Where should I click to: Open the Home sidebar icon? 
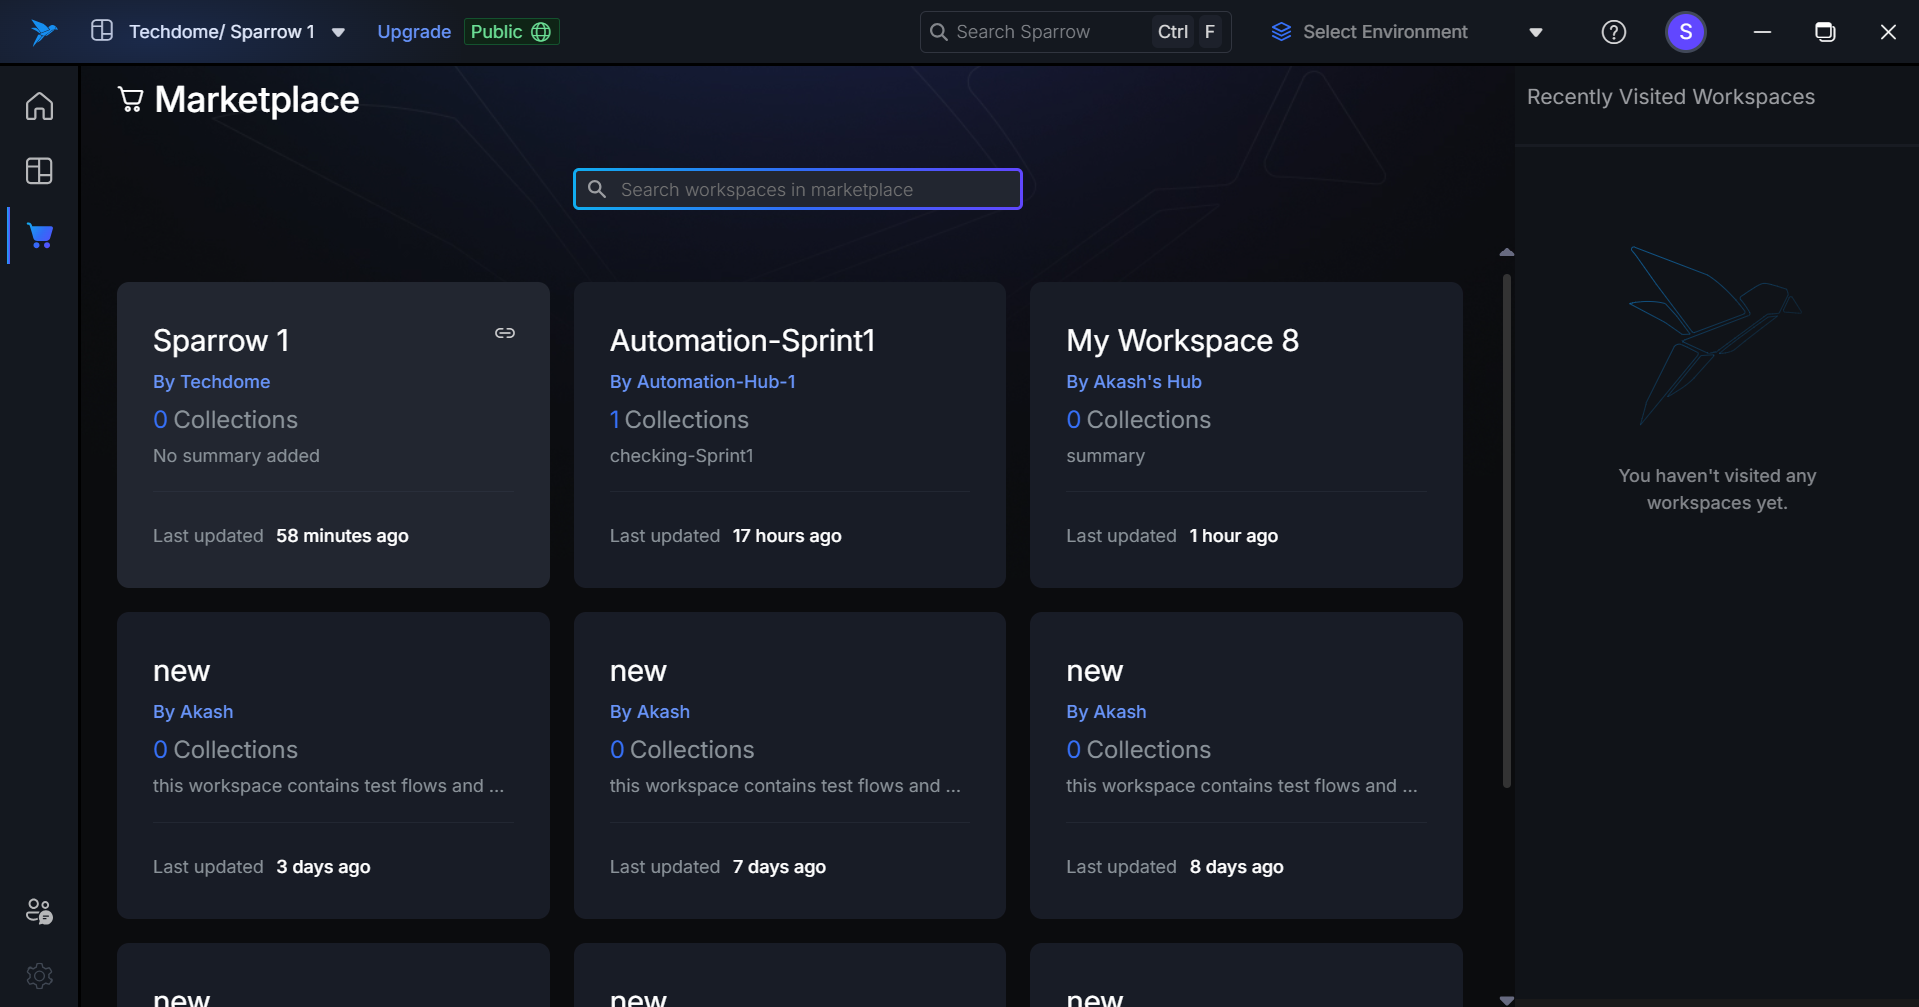[x=39, y=106]
